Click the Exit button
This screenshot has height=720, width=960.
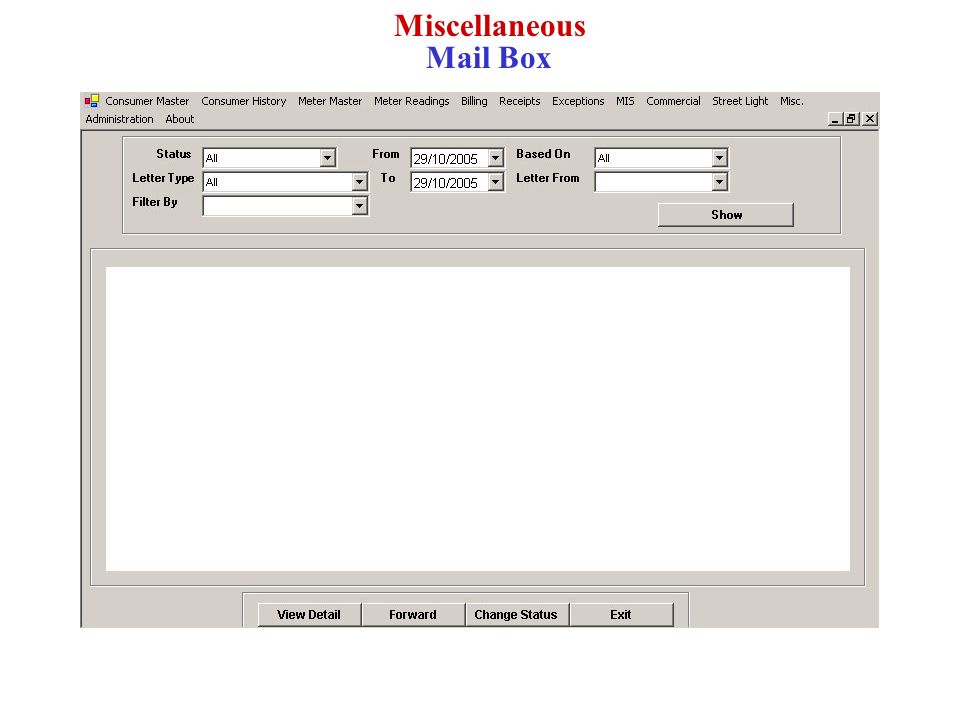tap(621, 615)
